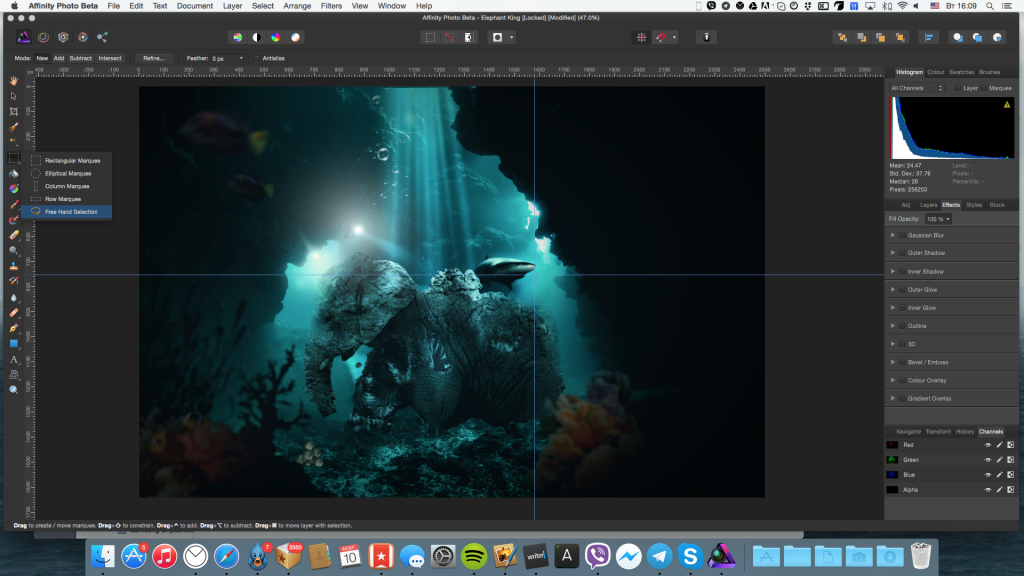Choose Elliptical Marquee from the flyout
Screen dimensions: 1024x576
click(67, 173)
